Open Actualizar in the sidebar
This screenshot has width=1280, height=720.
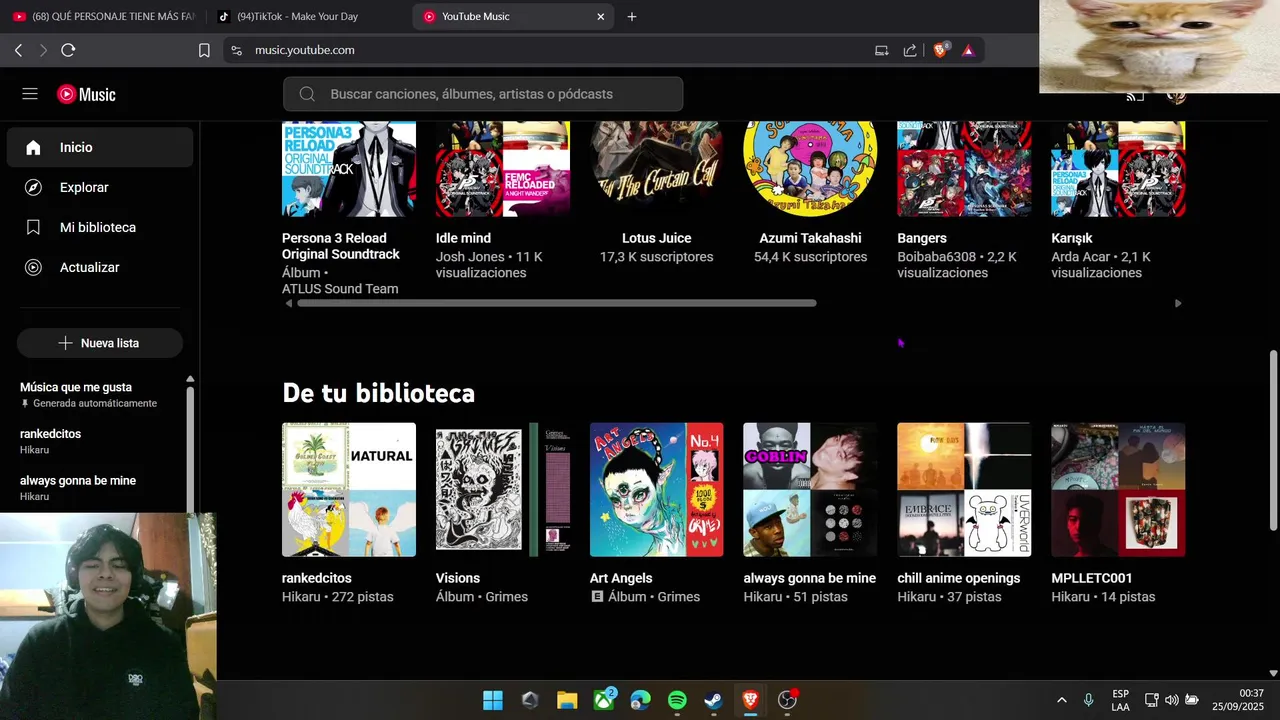point(100,267)
